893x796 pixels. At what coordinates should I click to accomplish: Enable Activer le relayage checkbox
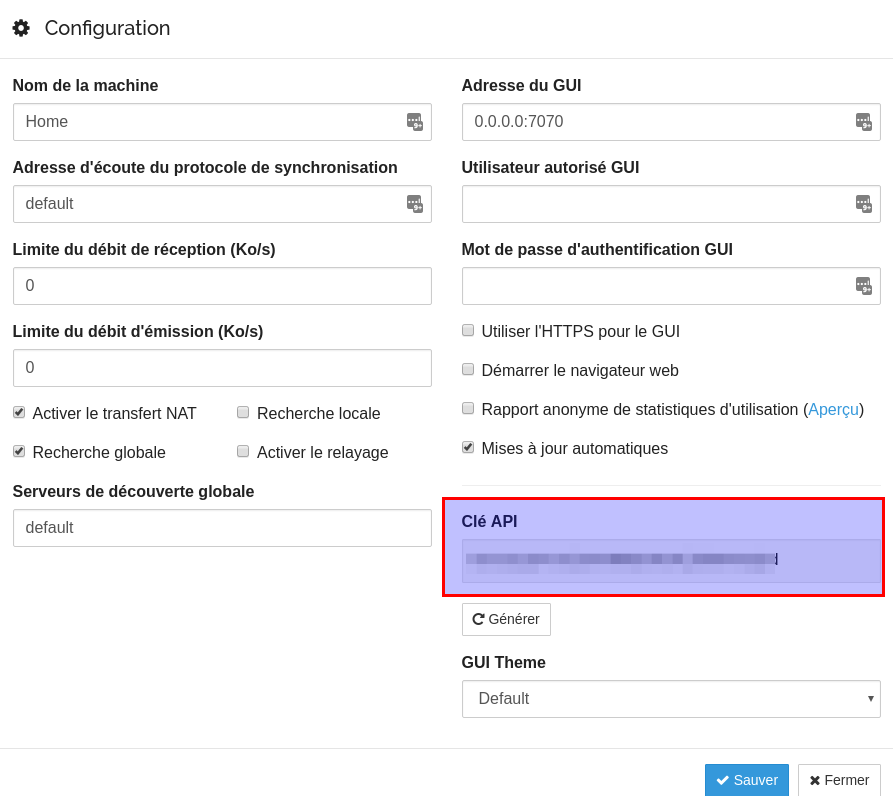243,452
